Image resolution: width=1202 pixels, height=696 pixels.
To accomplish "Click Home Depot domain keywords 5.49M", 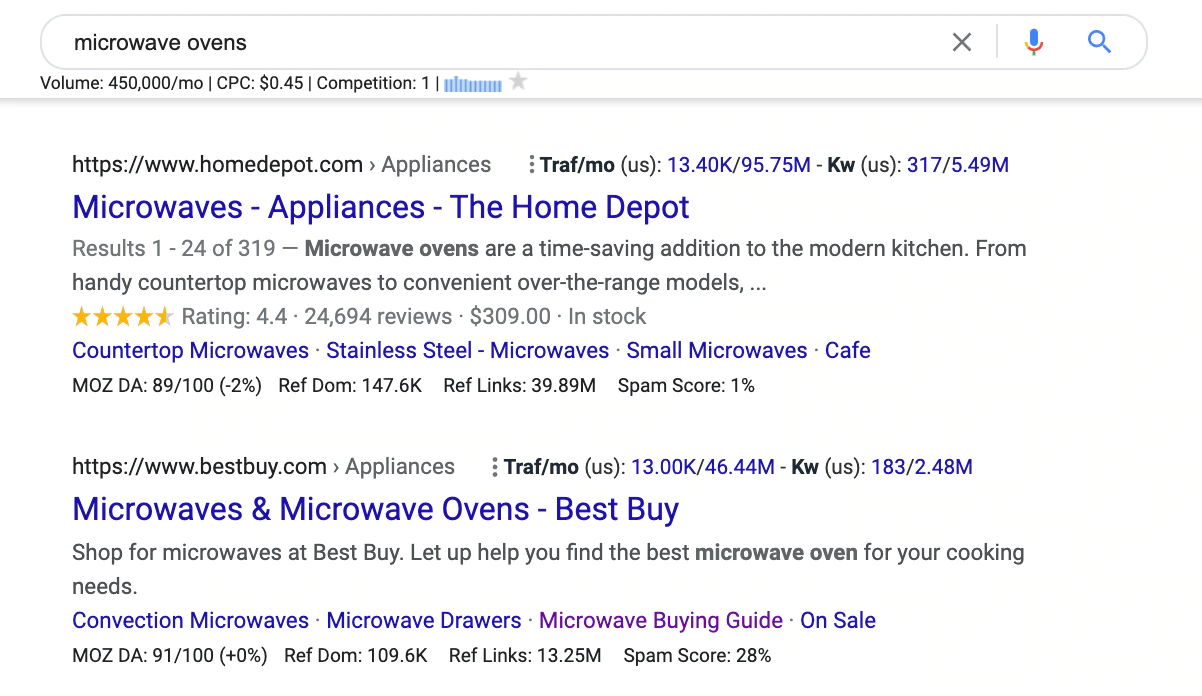I will coord(979,165).
